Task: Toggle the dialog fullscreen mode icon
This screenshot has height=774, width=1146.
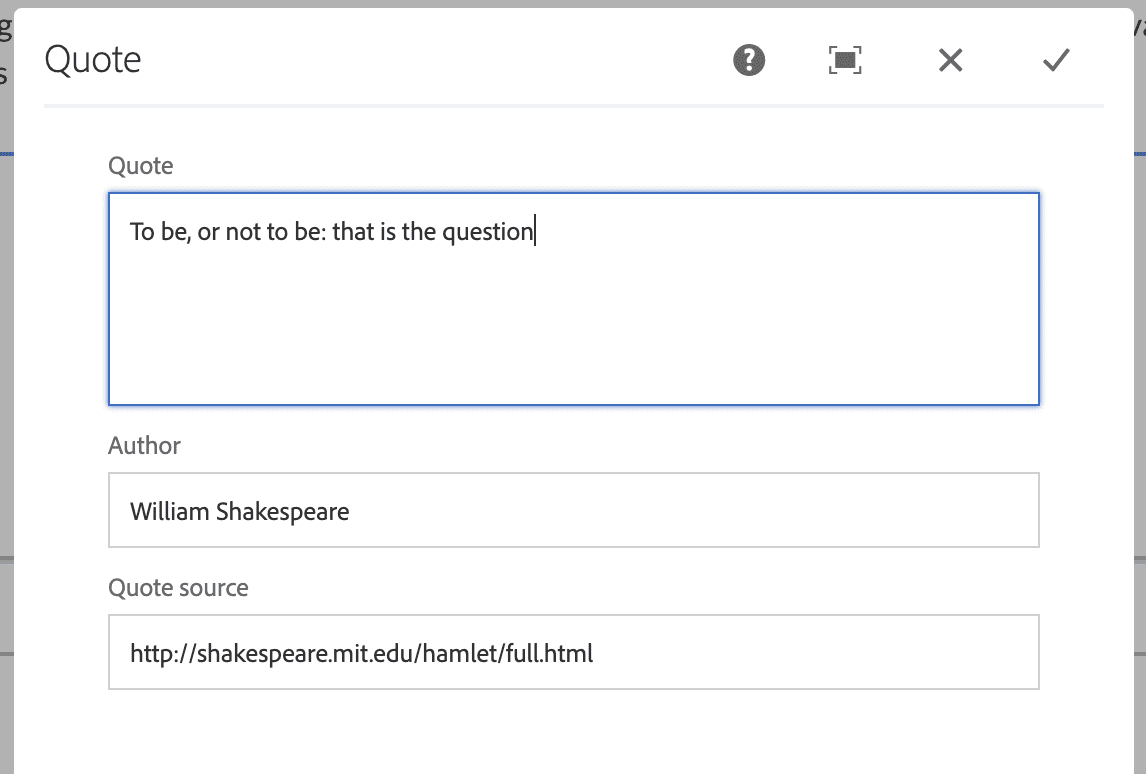Action: (x=845, y=60)
